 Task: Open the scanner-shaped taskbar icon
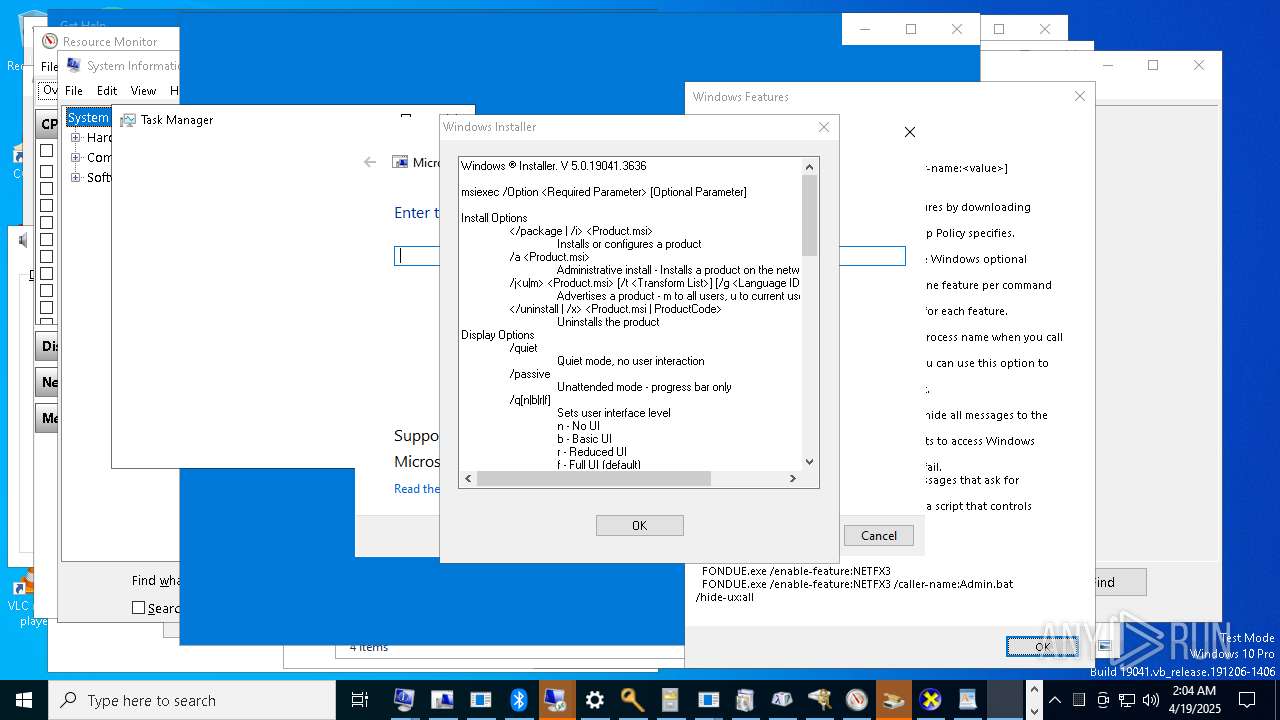[893, 700]
